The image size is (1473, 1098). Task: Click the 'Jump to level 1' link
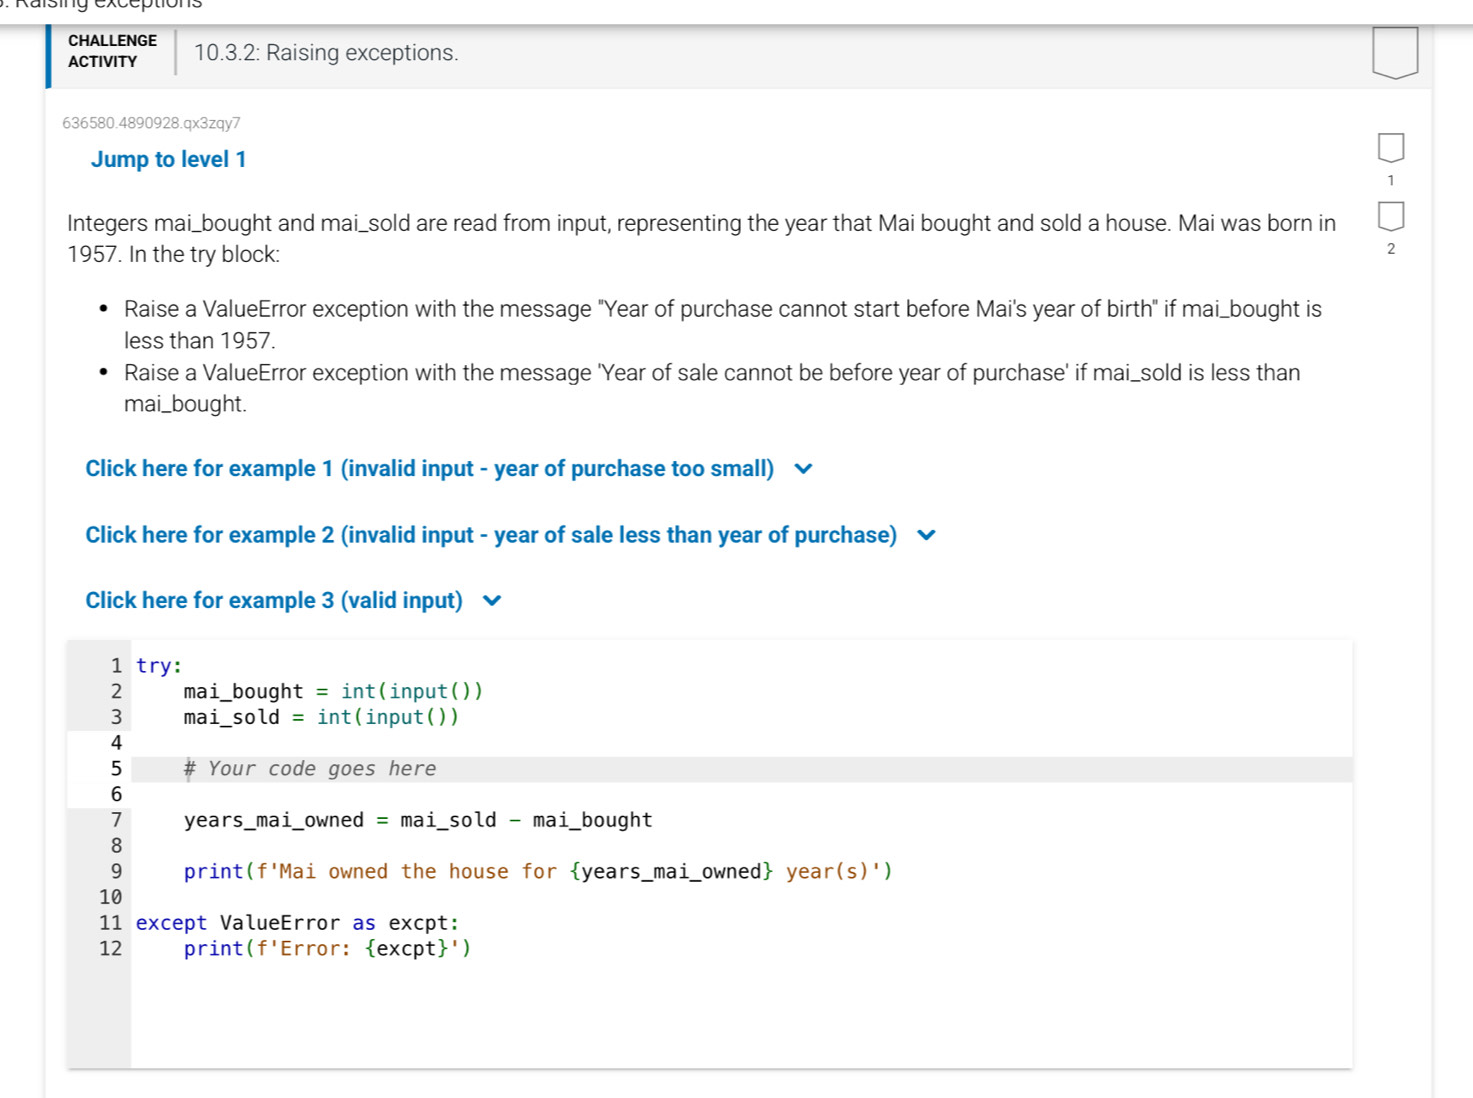(x=168, y=160)
